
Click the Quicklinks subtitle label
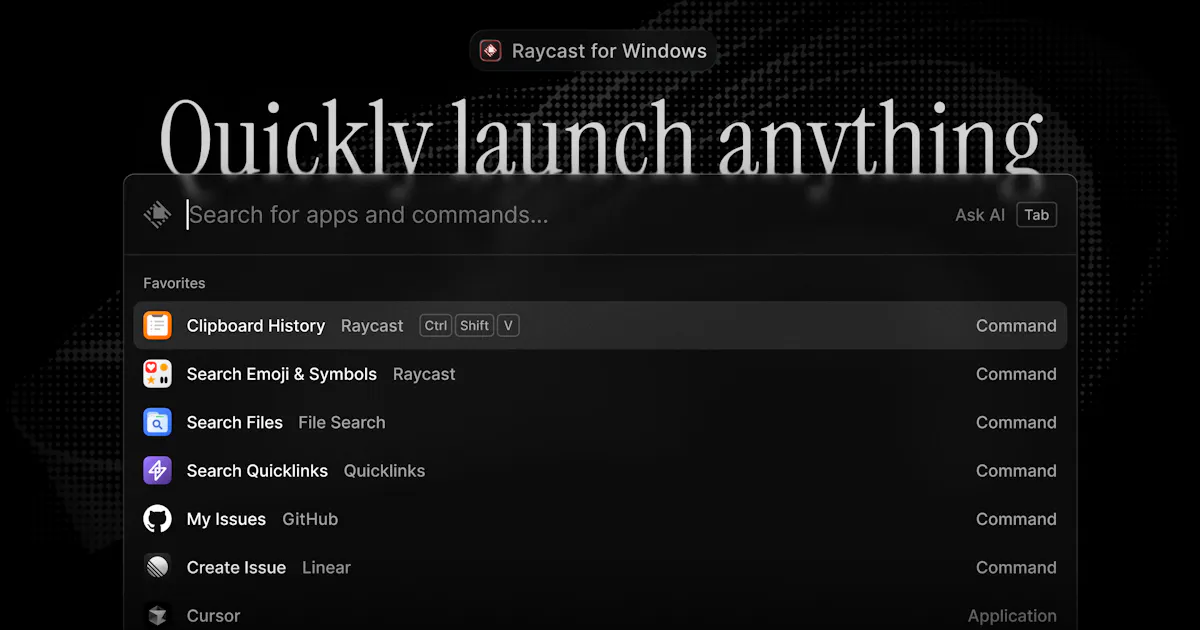(384, 470)
